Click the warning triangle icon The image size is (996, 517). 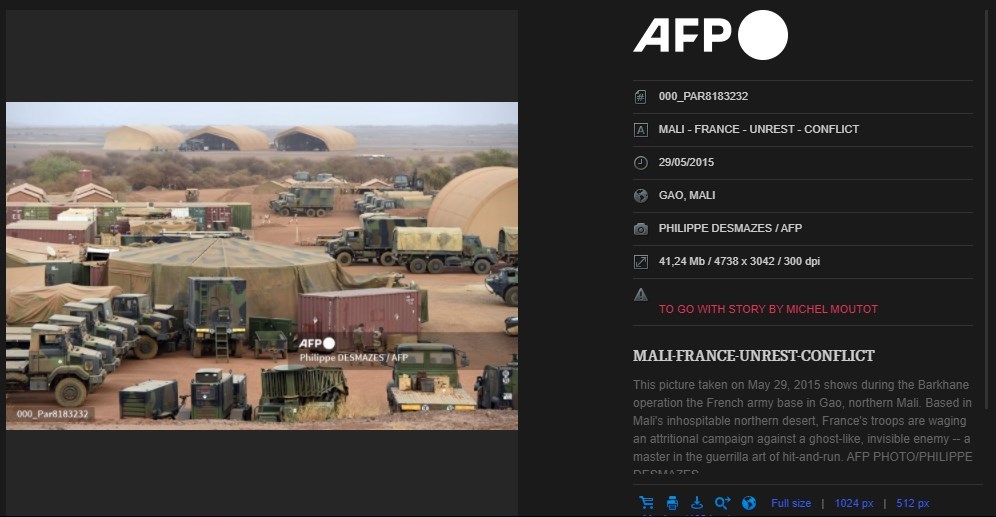(641, 295)
